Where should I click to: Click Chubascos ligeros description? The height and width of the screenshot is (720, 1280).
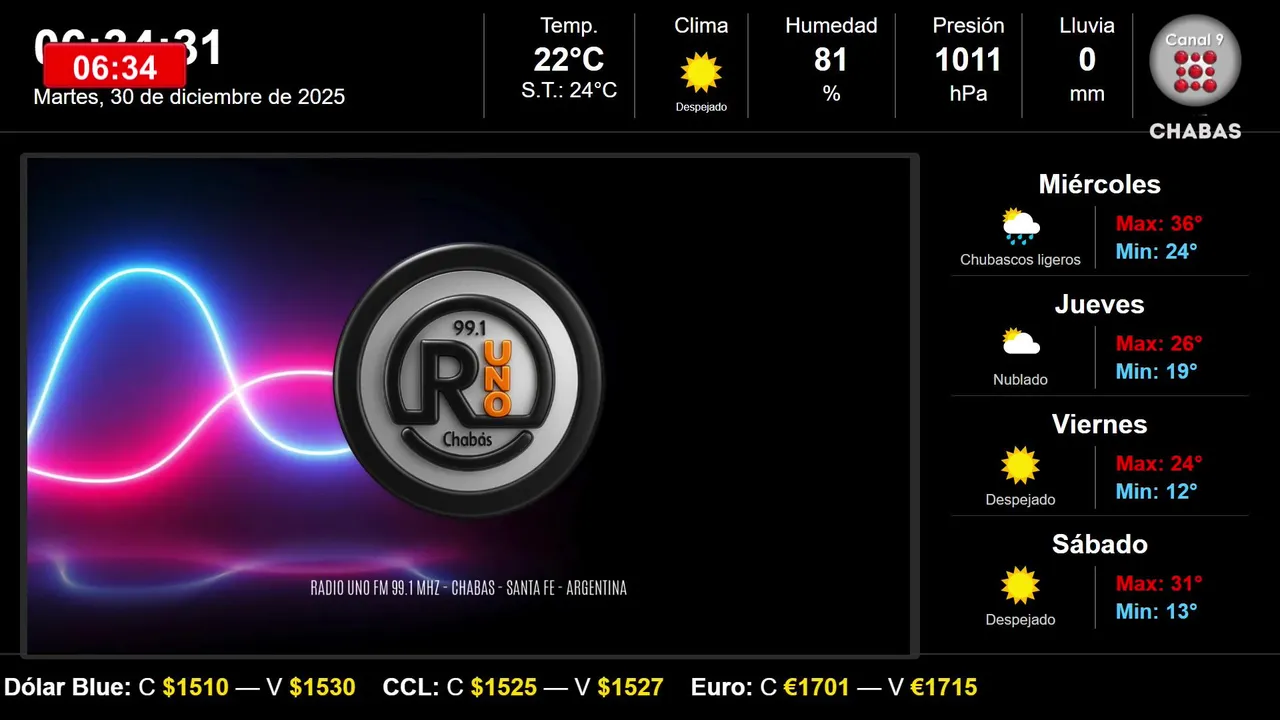tap(1021, 260)
